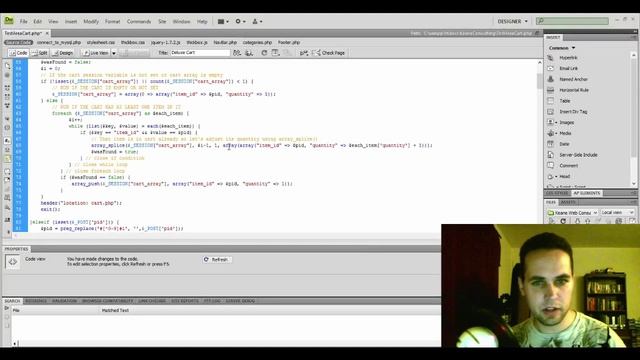Switch to the ASSETS tab
640x360 pixels.
coord(568,202)
